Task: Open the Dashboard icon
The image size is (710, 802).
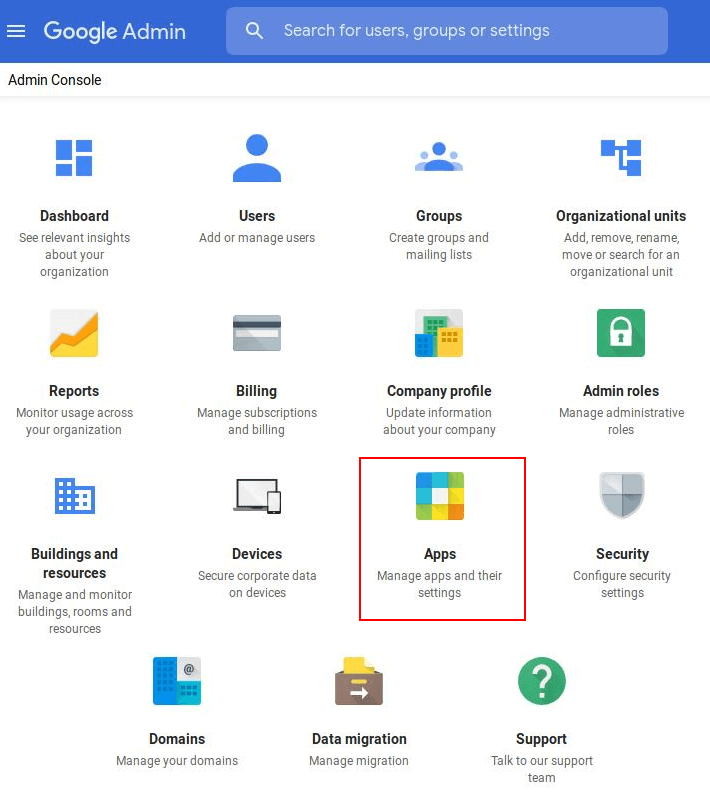Action: coord(74,158)
